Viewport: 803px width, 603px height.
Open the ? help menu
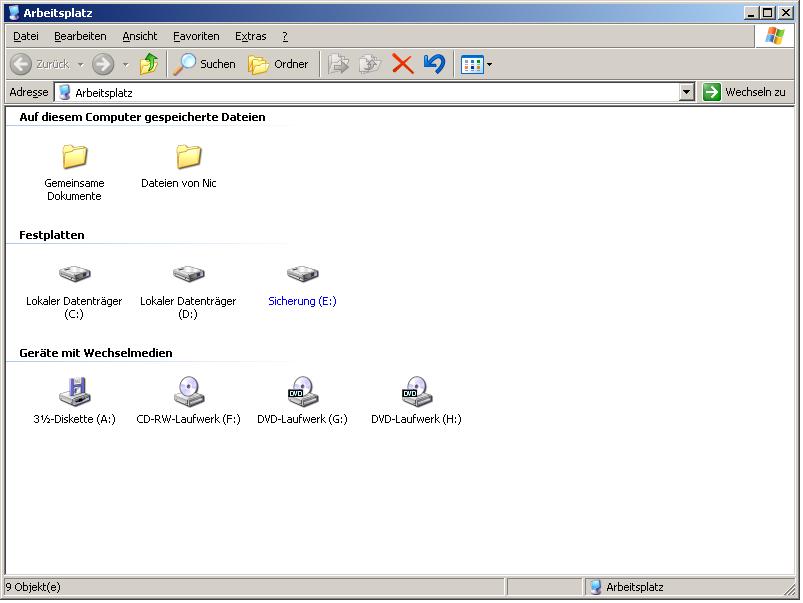tap(285, 36)
